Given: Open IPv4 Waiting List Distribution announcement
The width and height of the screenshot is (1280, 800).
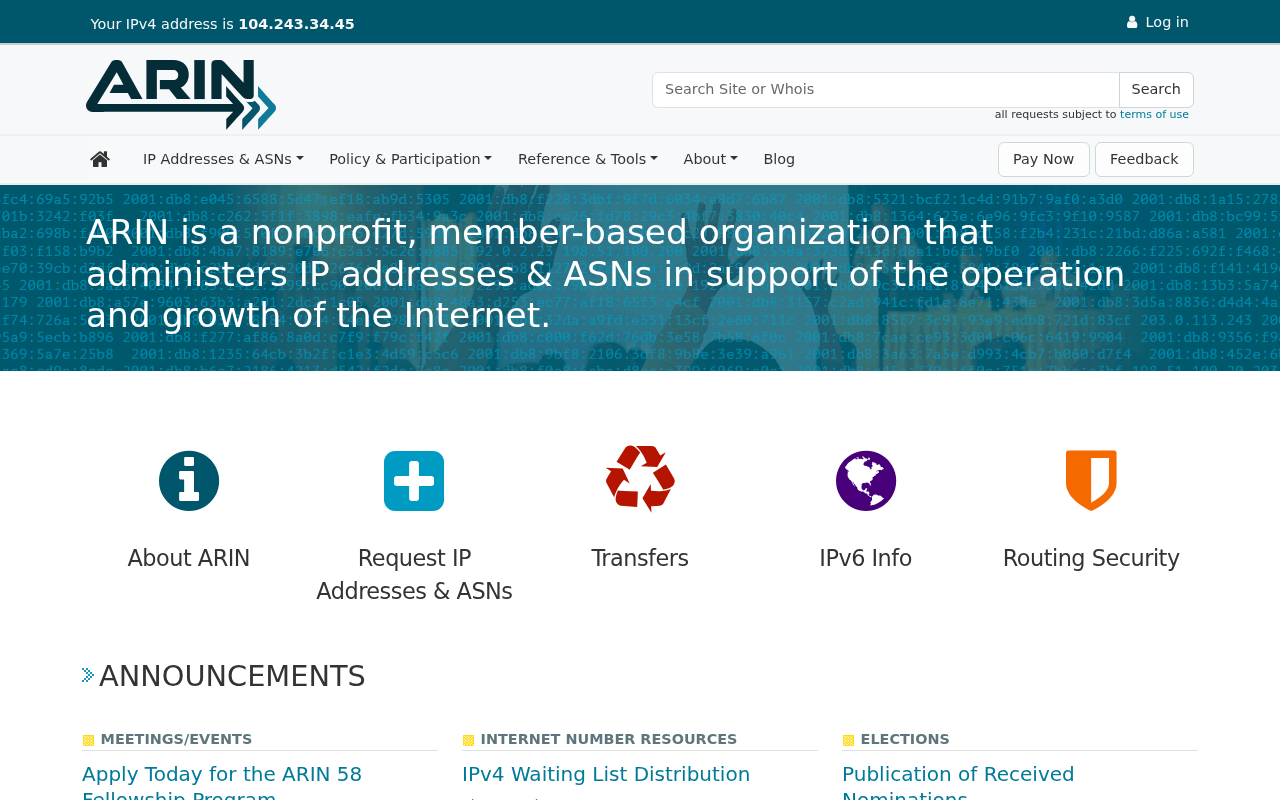Looking at the screenshot, I should coord(606,774).
